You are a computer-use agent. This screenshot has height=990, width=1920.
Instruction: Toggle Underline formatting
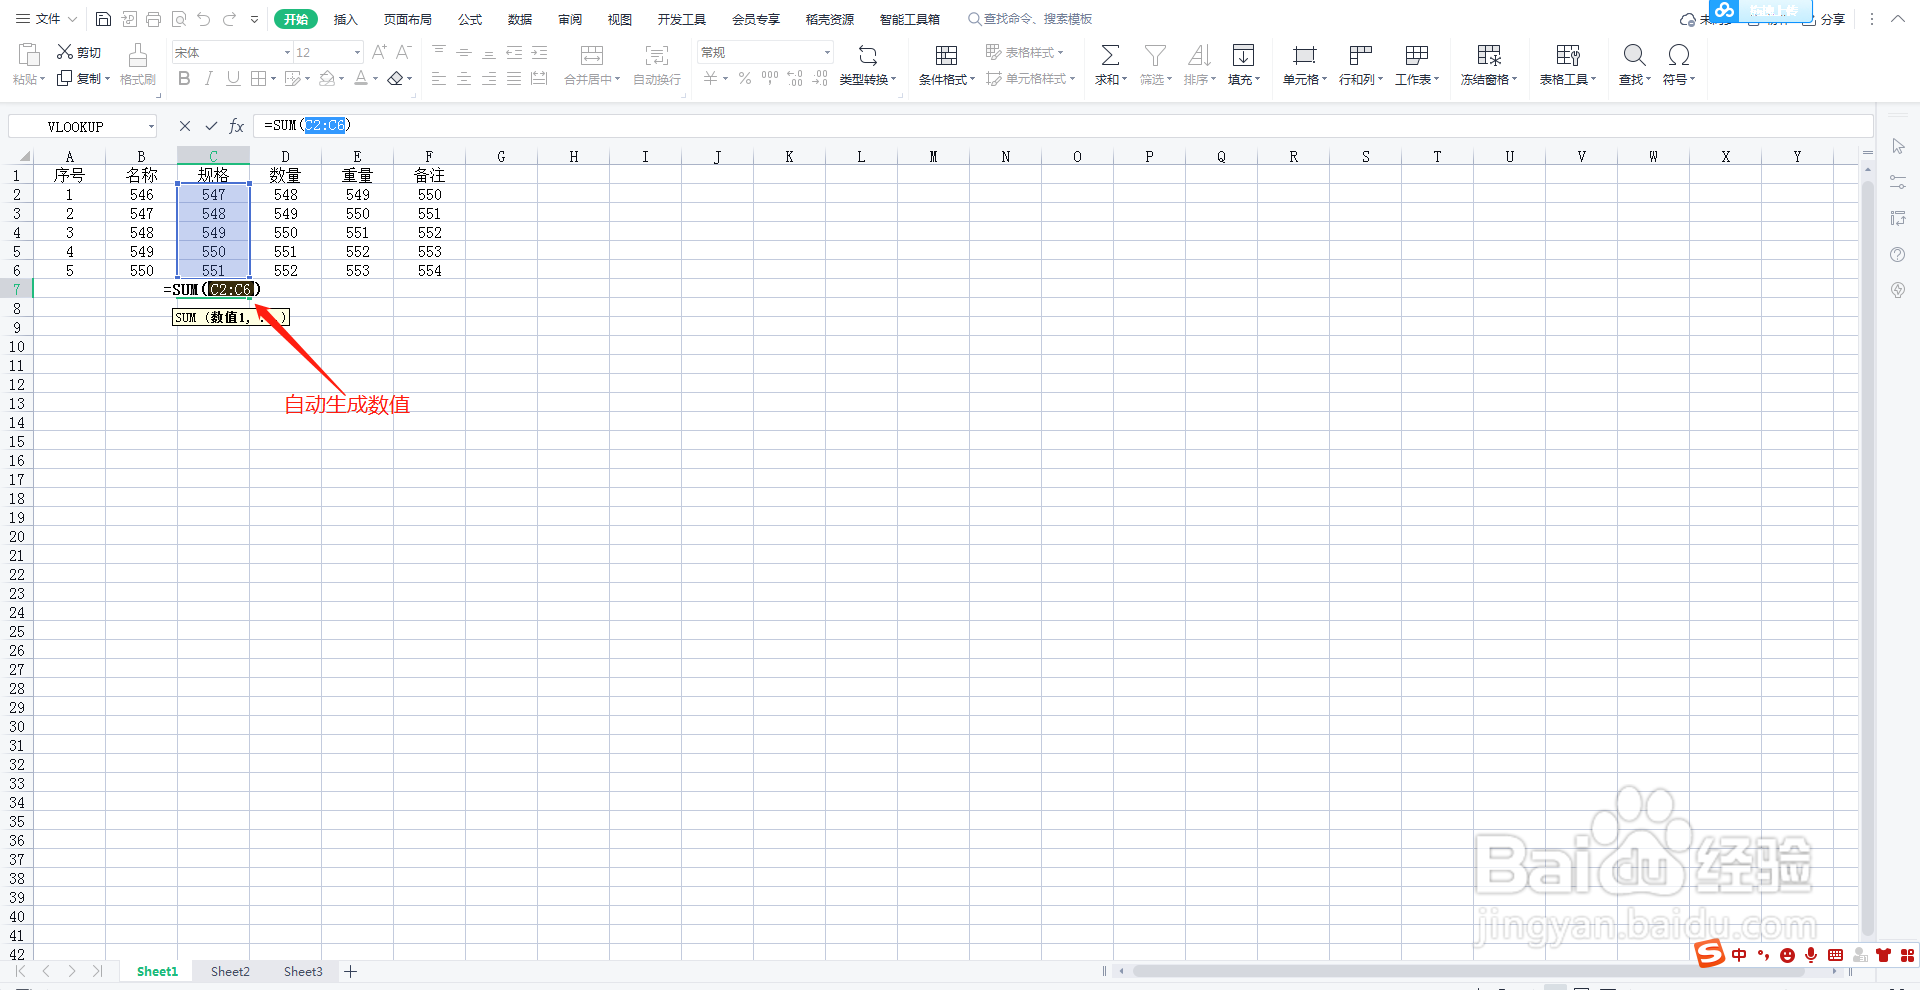233,78
